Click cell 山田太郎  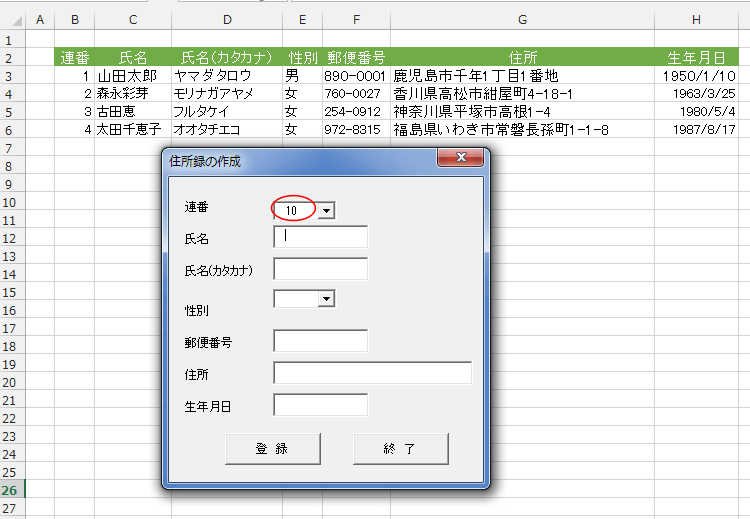coord(133,76)
